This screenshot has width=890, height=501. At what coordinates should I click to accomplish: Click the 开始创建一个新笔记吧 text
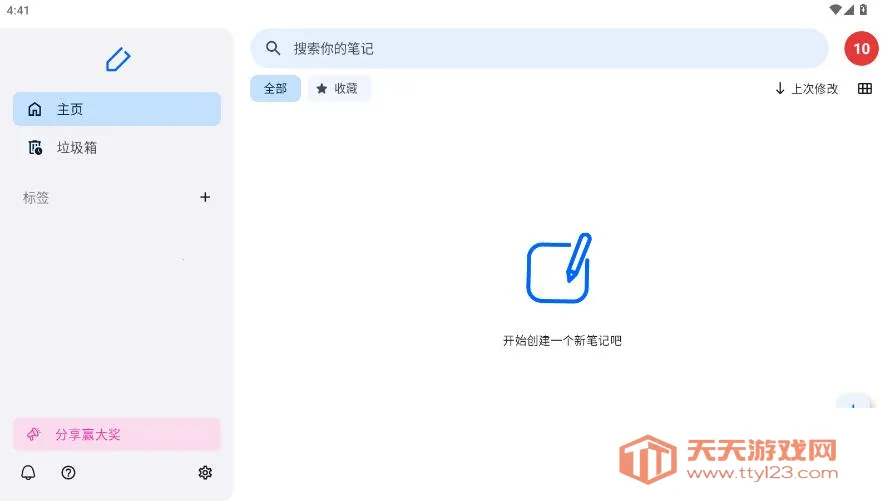pos(562,340)
